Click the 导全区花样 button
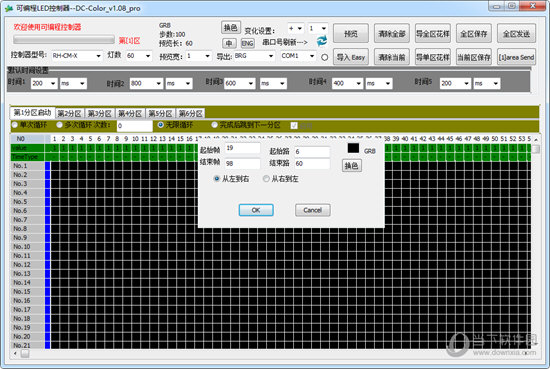 pos(433,34)
